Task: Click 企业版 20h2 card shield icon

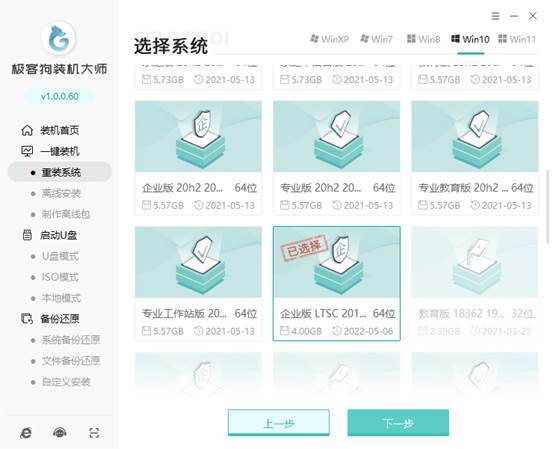Action: [202, 124]
